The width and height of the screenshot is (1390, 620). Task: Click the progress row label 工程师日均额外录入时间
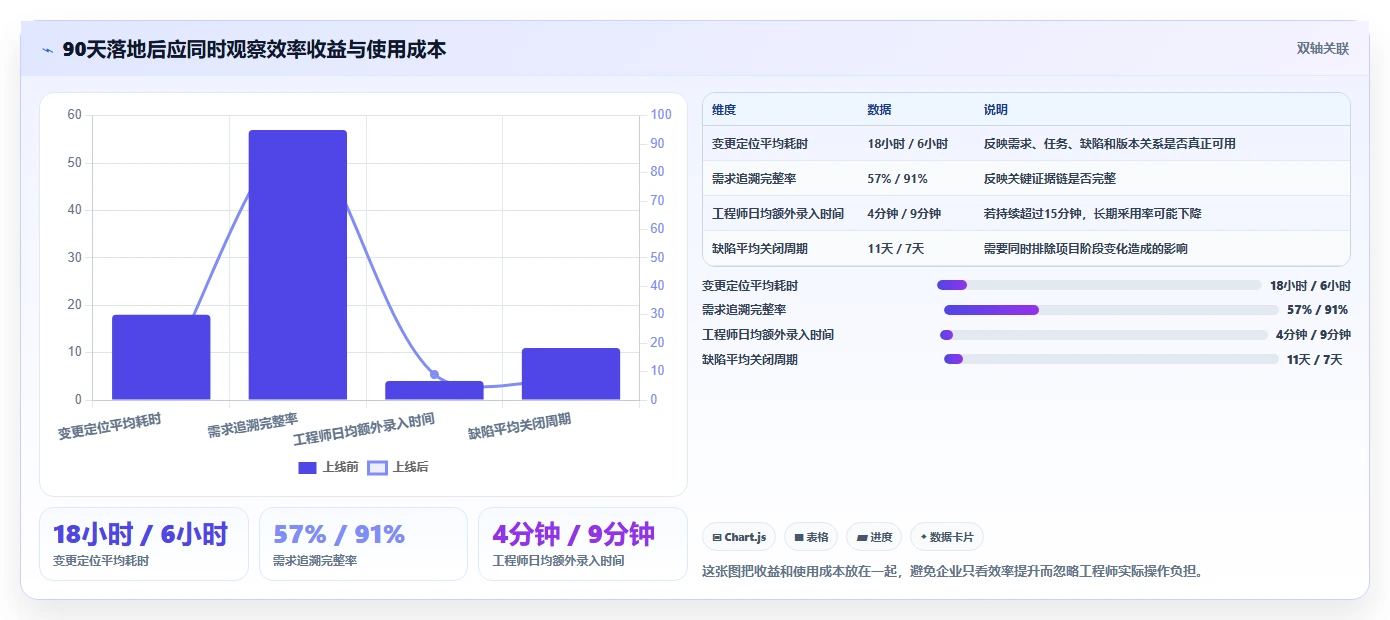768,335
